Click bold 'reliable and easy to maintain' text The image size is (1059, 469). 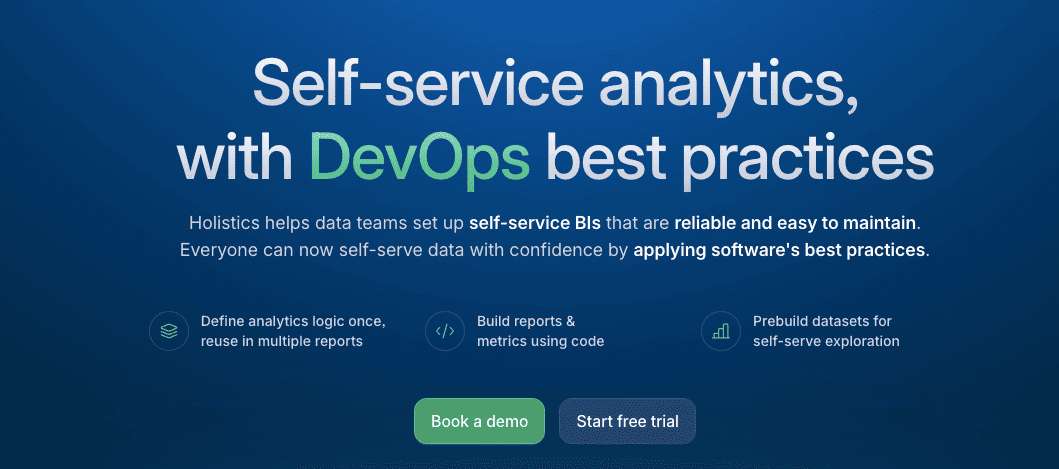click(796, 222)
